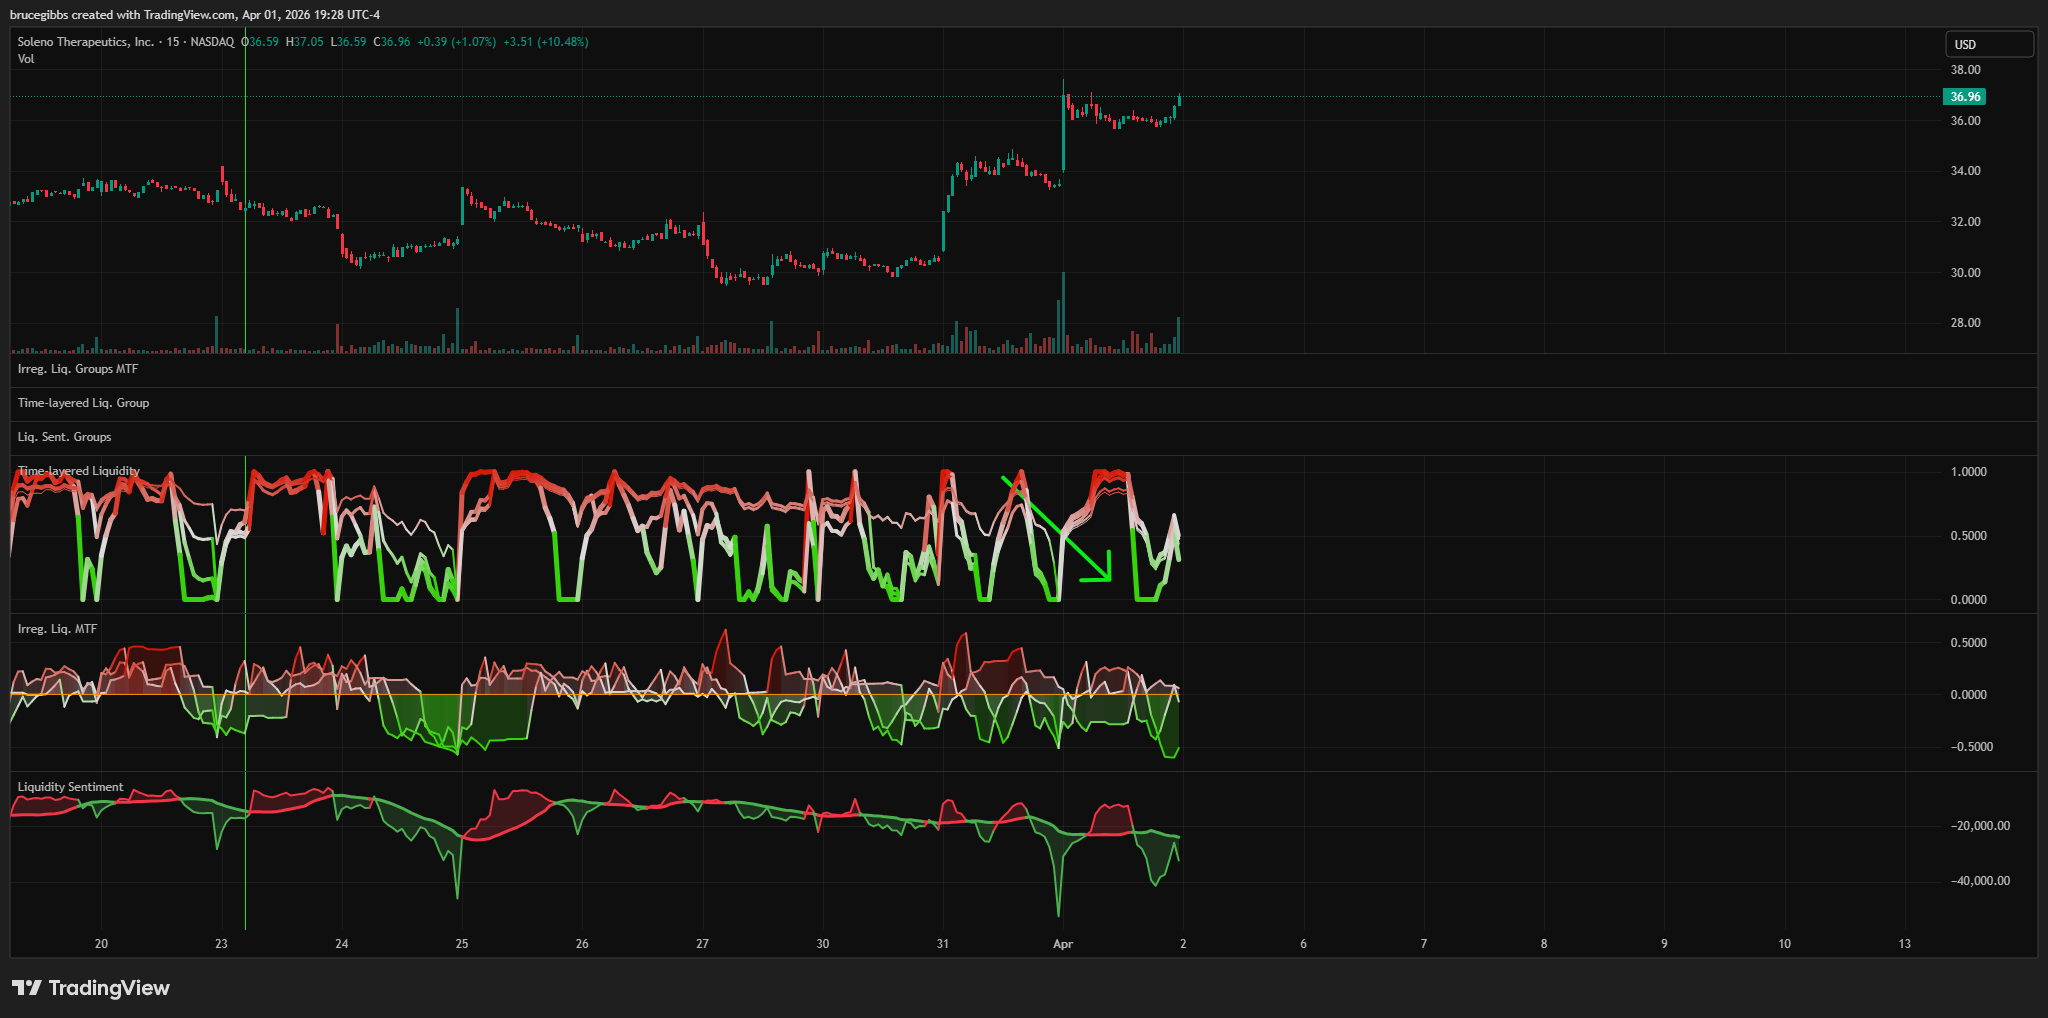Open the USD currency selector
The height and width of the screenshot is (1018, 2048).
1988,44
